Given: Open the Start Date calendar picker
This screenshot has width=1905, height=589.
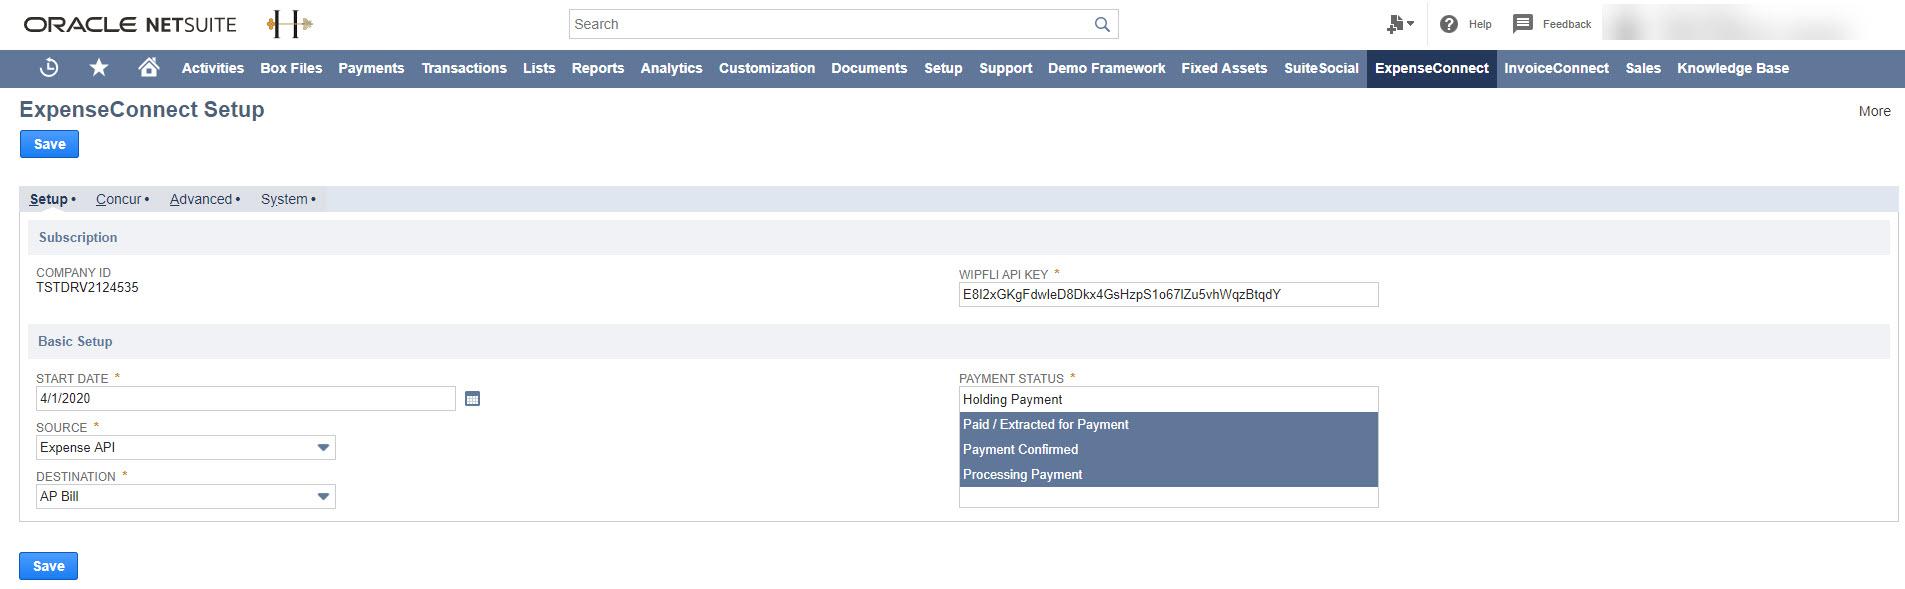Looking at the screenshot, I should tap(473, 399).
